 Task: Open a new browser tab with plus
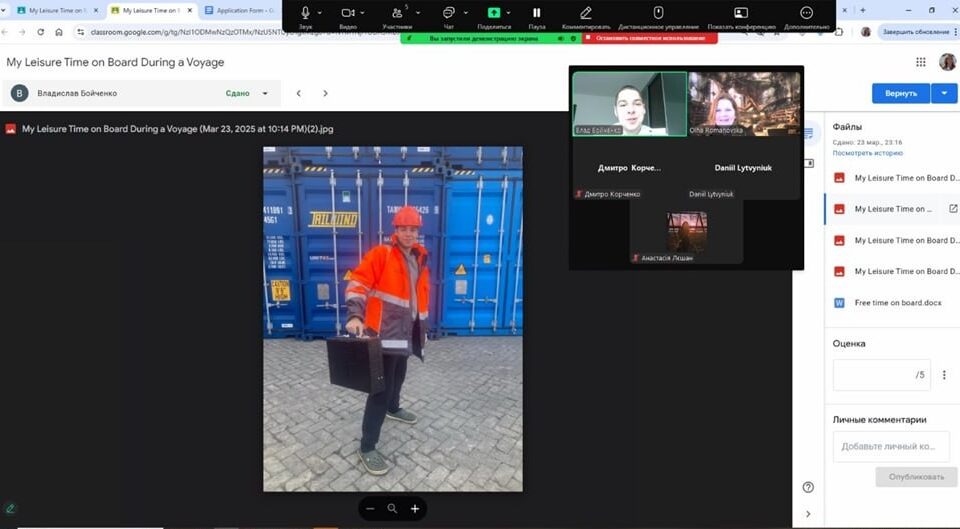(863, 10)
